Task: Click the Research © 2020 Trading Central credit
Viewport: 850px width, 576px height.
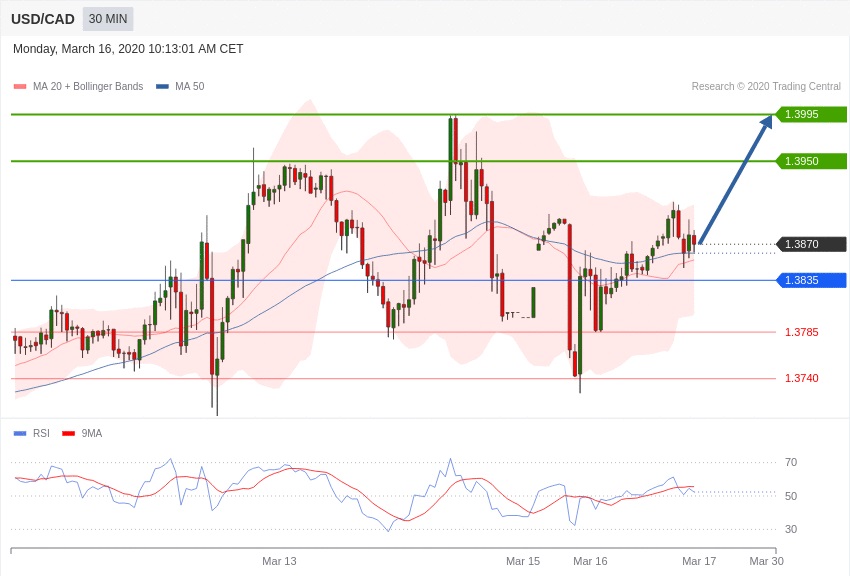Action: coord(766,87)
